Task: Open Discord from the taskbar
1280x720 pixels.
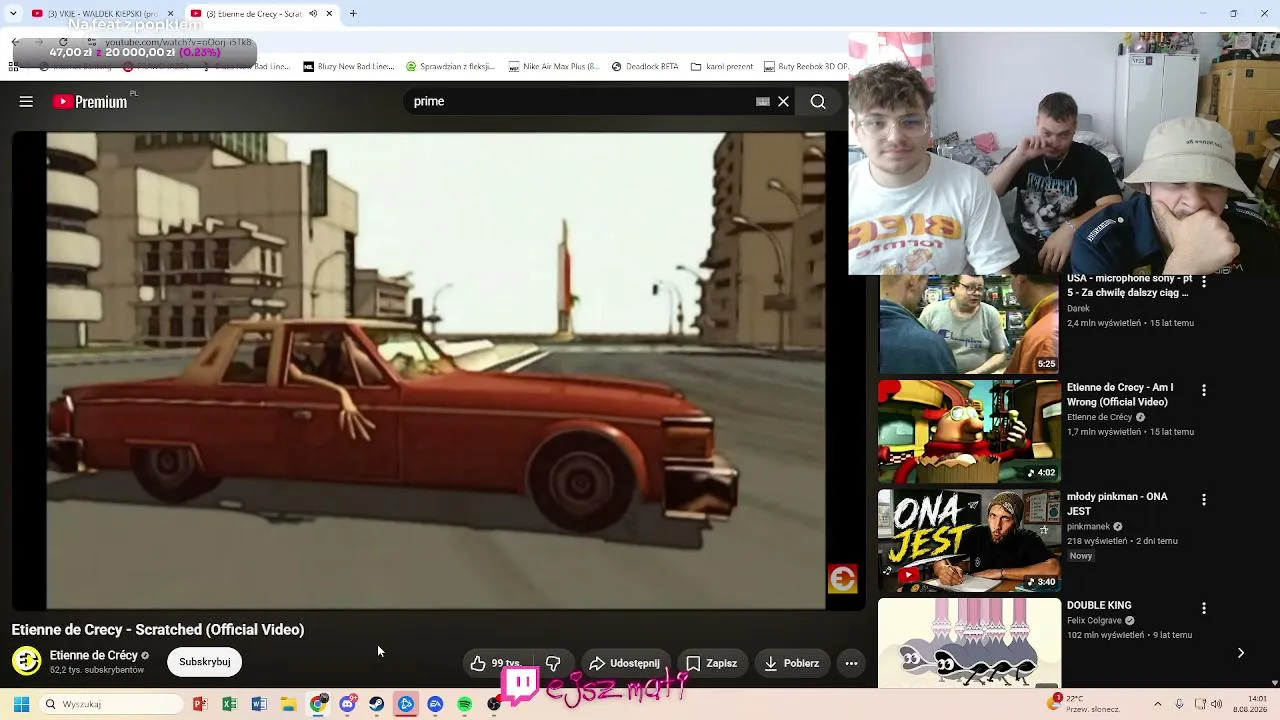Action: [x=347, y=704]
